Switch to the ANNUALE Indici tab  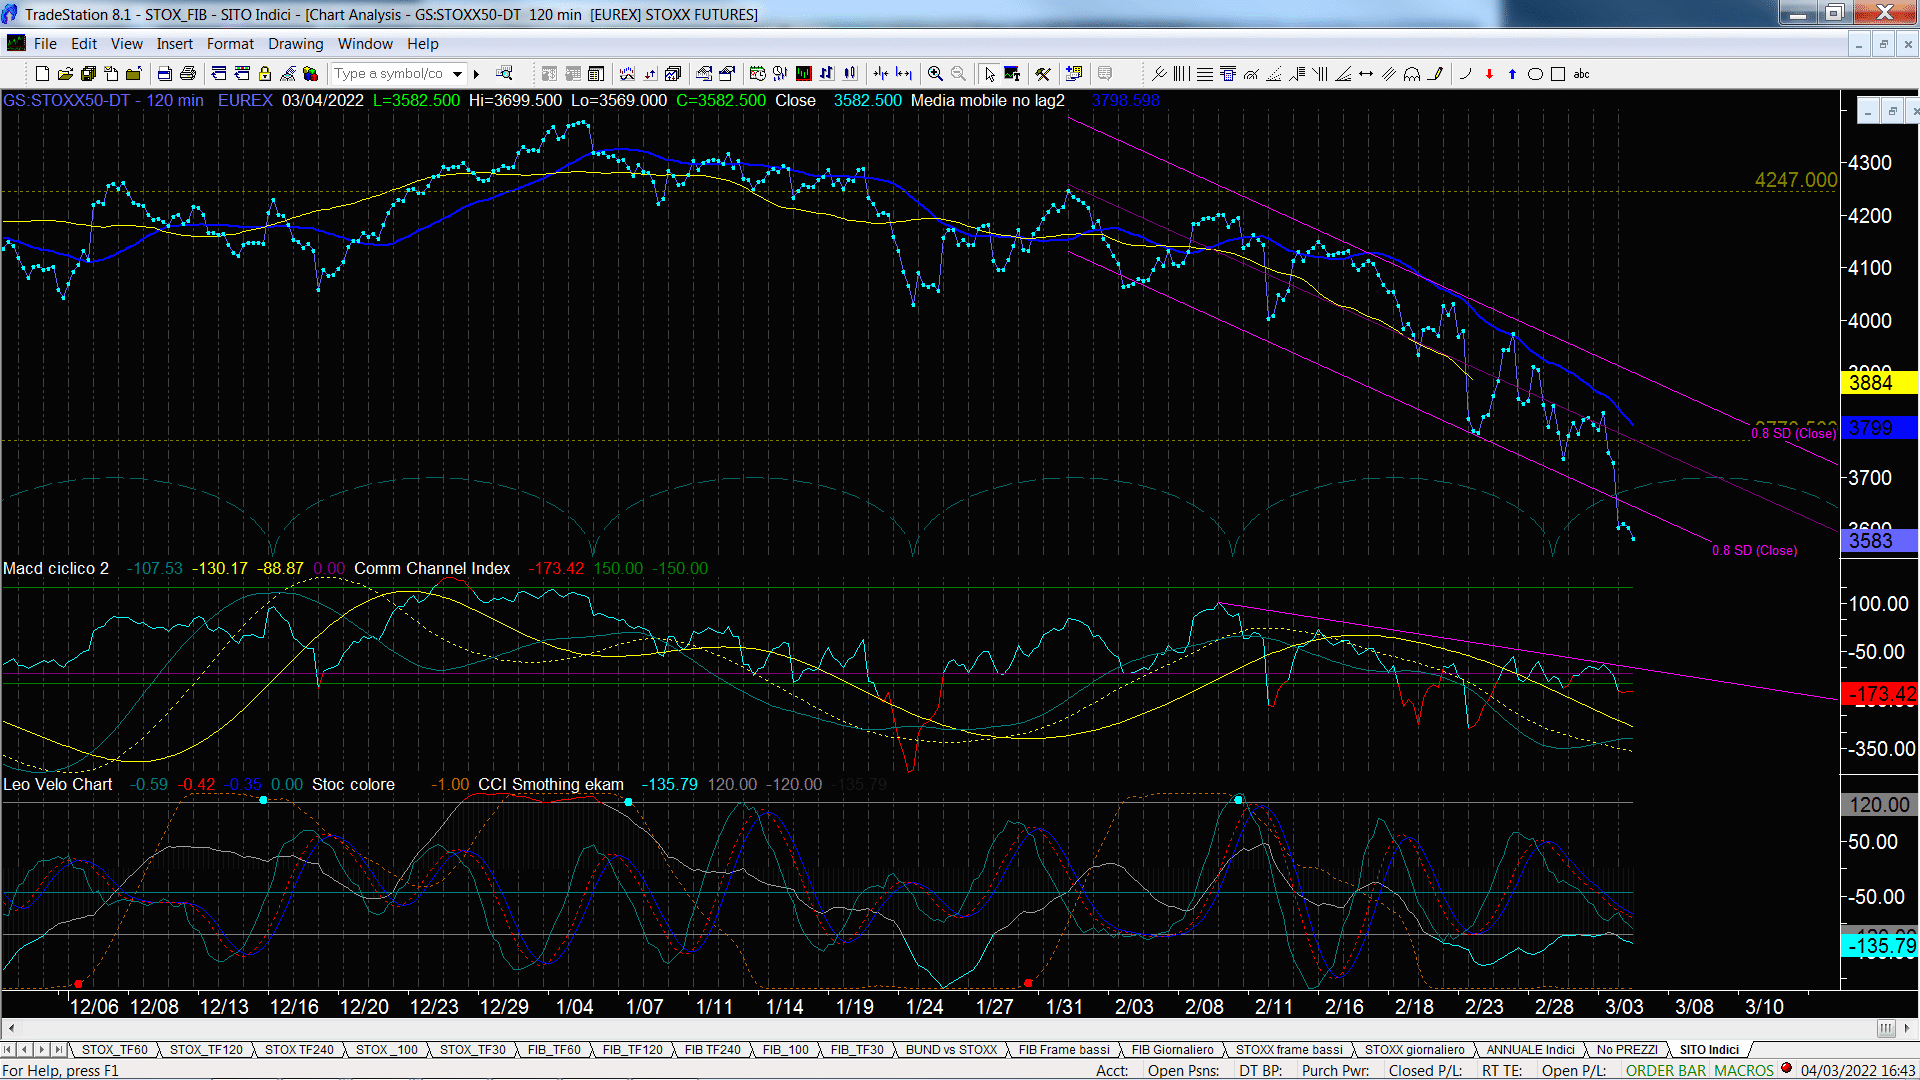pos(1530,1049)
